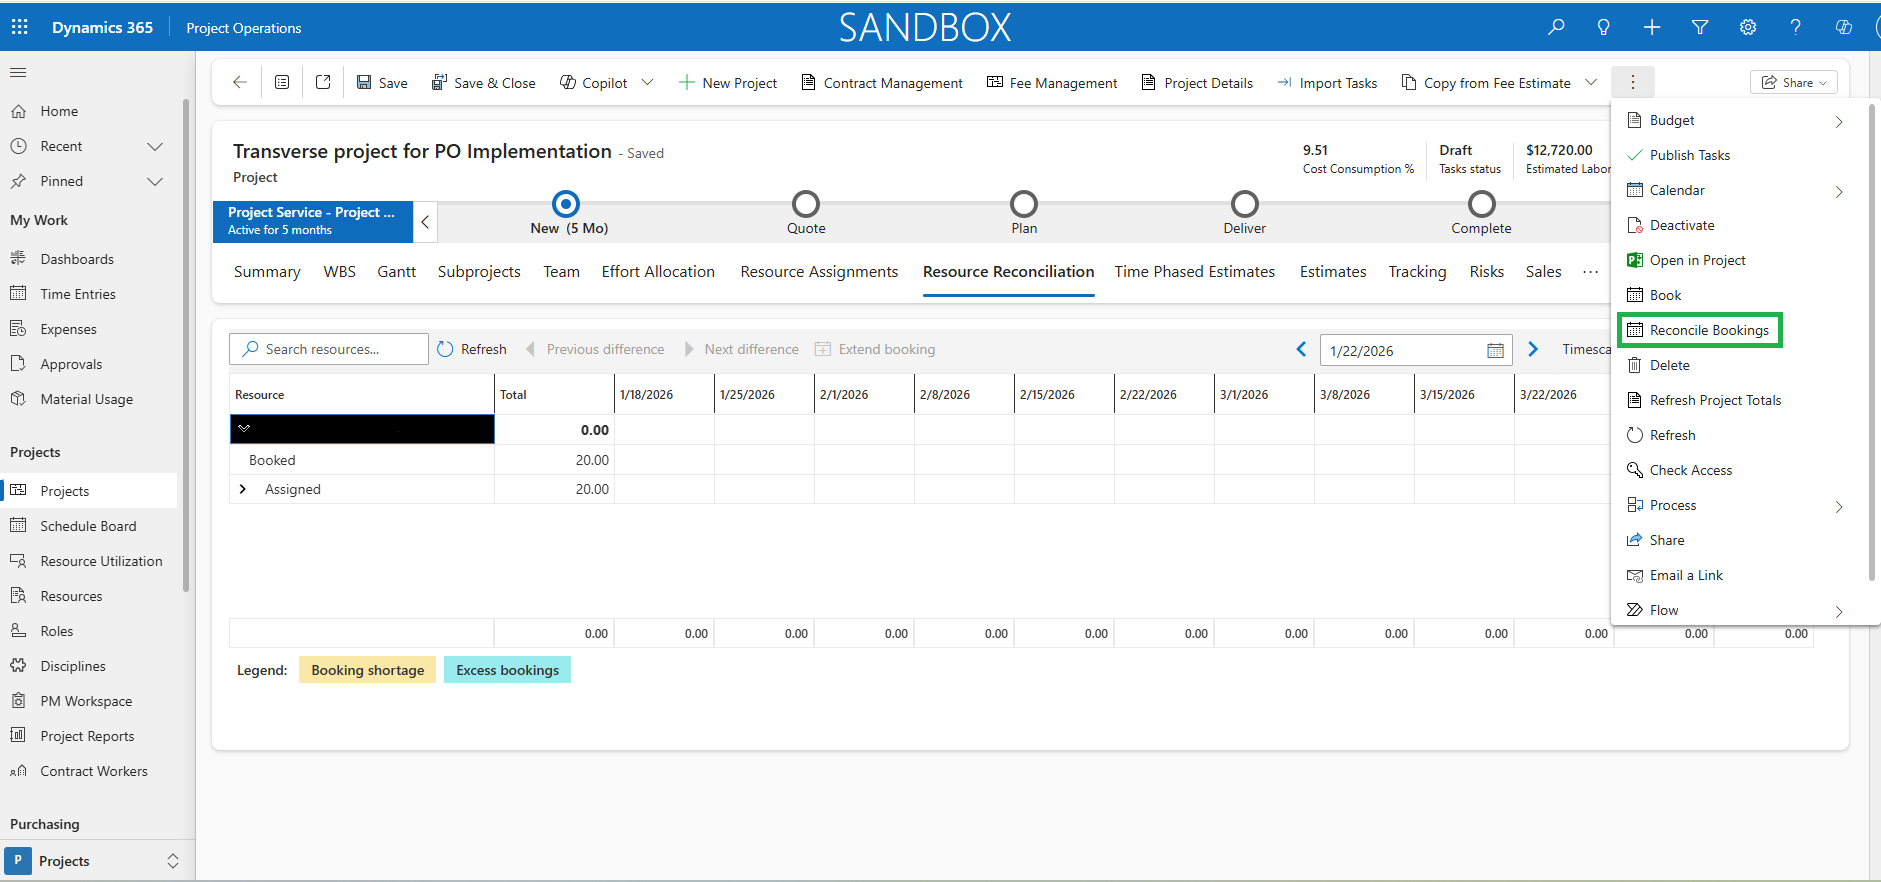Click the date picker calendar icon
The height and width of the screenshot is (882, 1881).
coord(1495,350)
